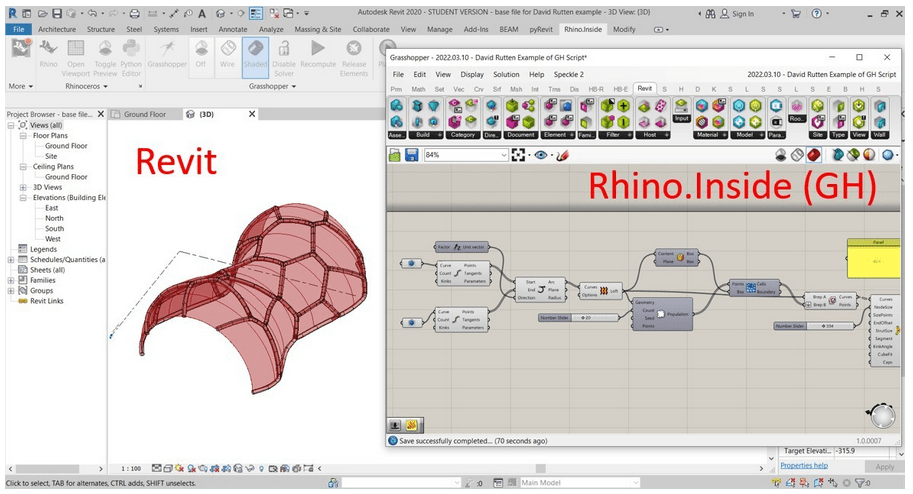Open the Rhino.Inside ribbon tab
This screenshot has width=913, height=494.
[584, 29]
